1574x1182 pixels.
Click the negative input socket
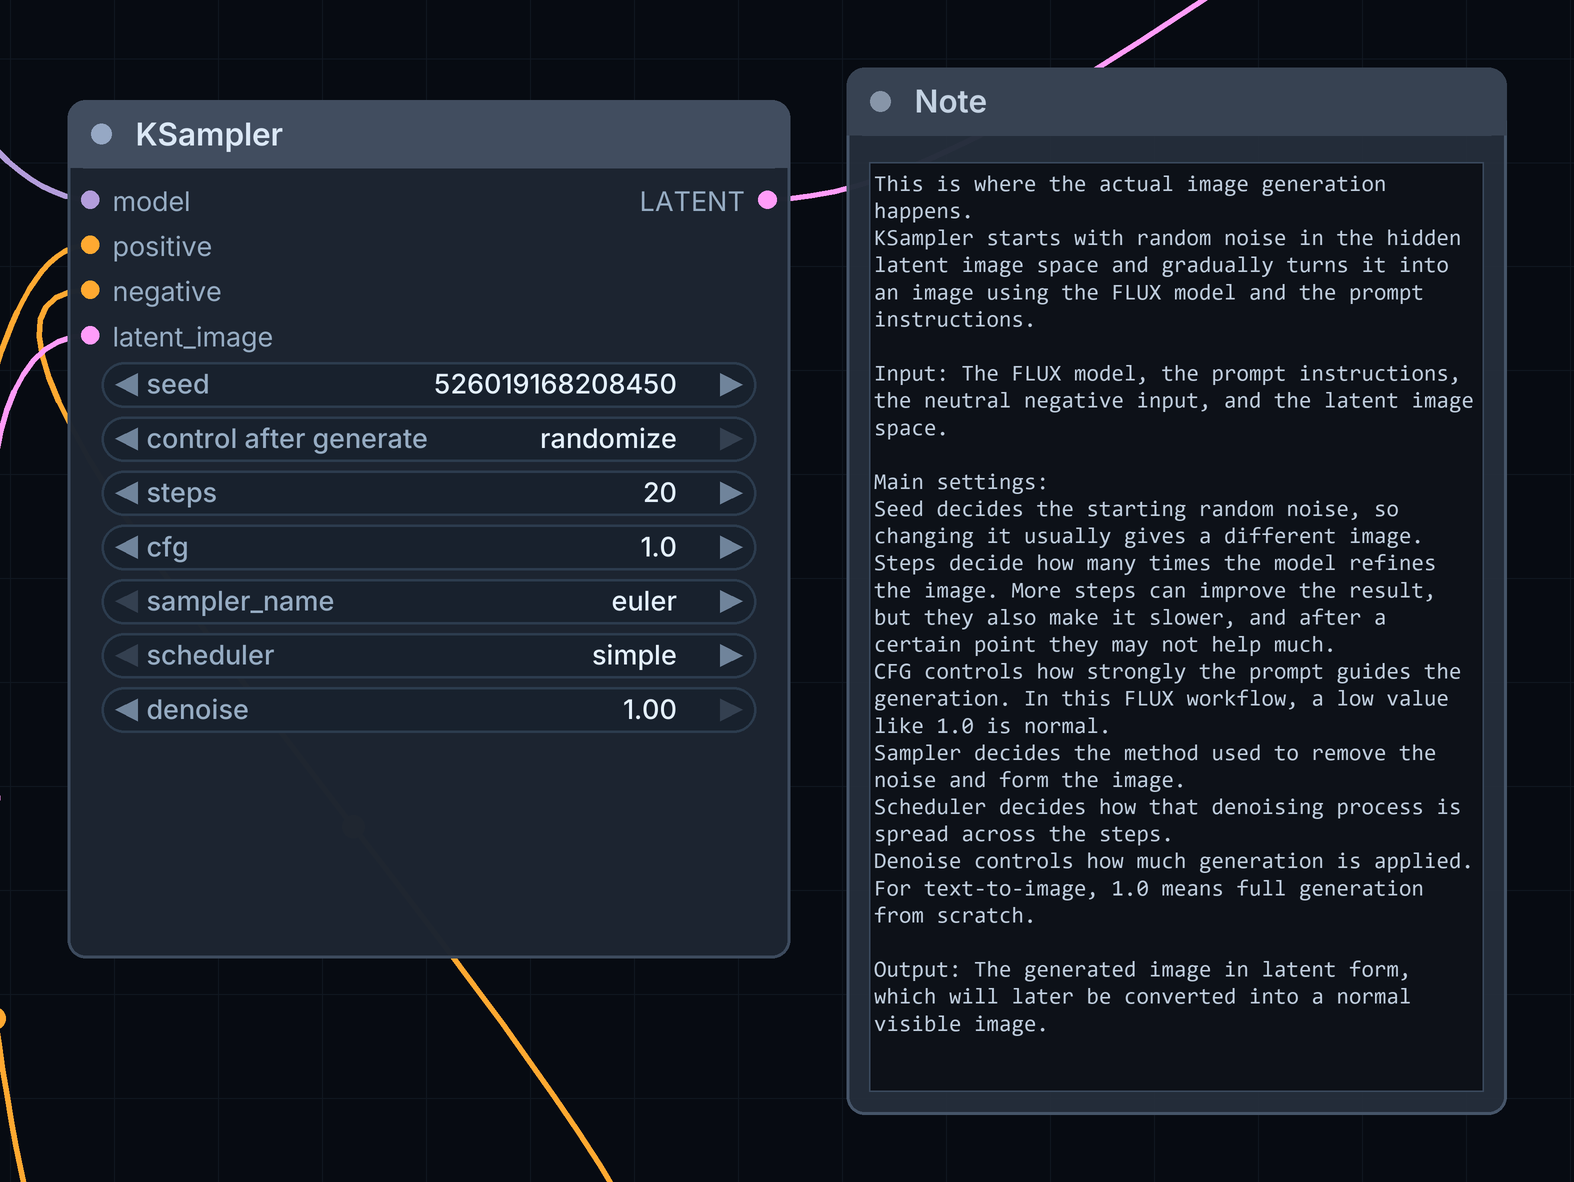coord(91,290)
